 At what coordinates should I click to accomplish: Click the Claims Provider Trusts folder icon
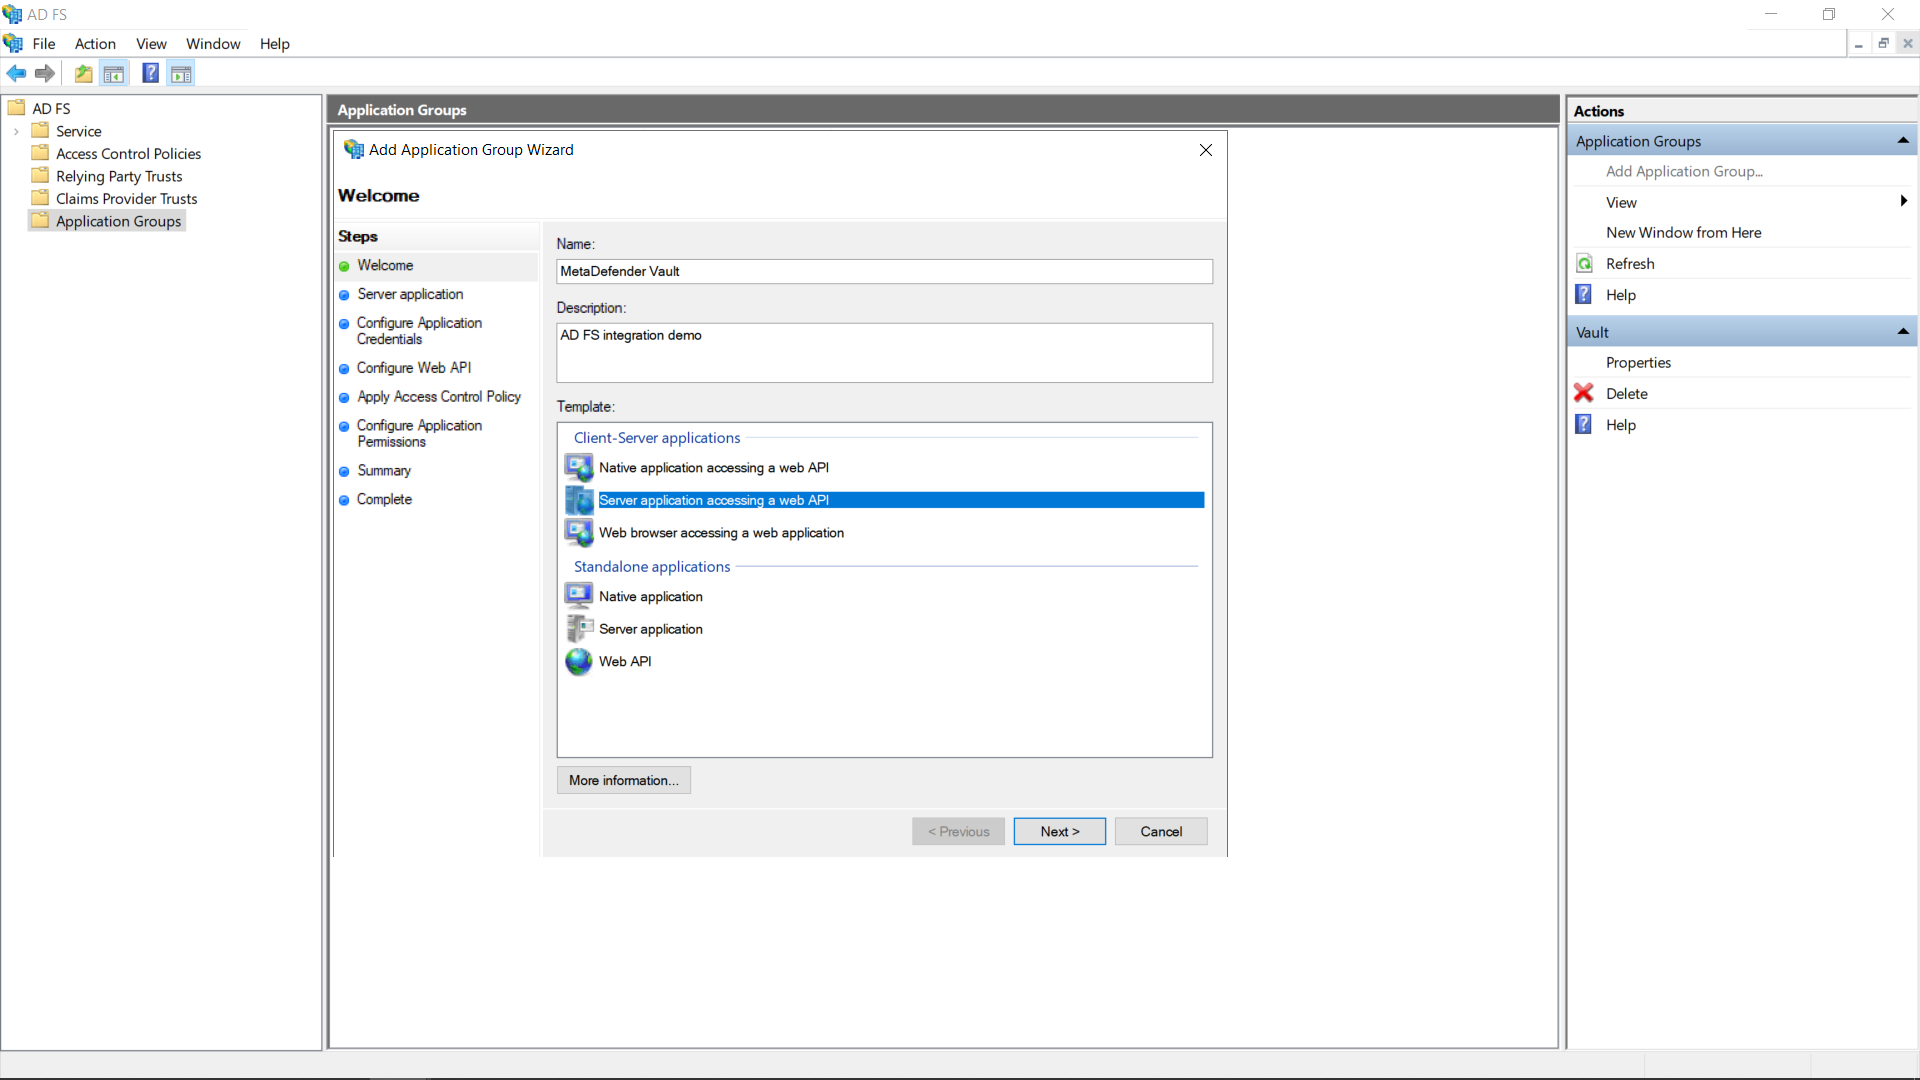tap(40, 198)
